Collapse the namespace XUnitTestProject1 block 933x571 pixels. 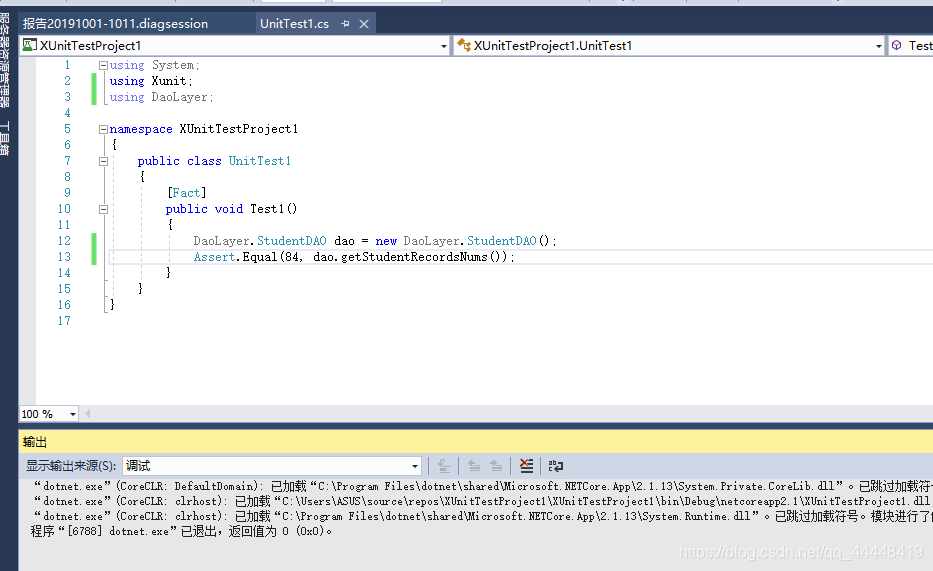103,129
